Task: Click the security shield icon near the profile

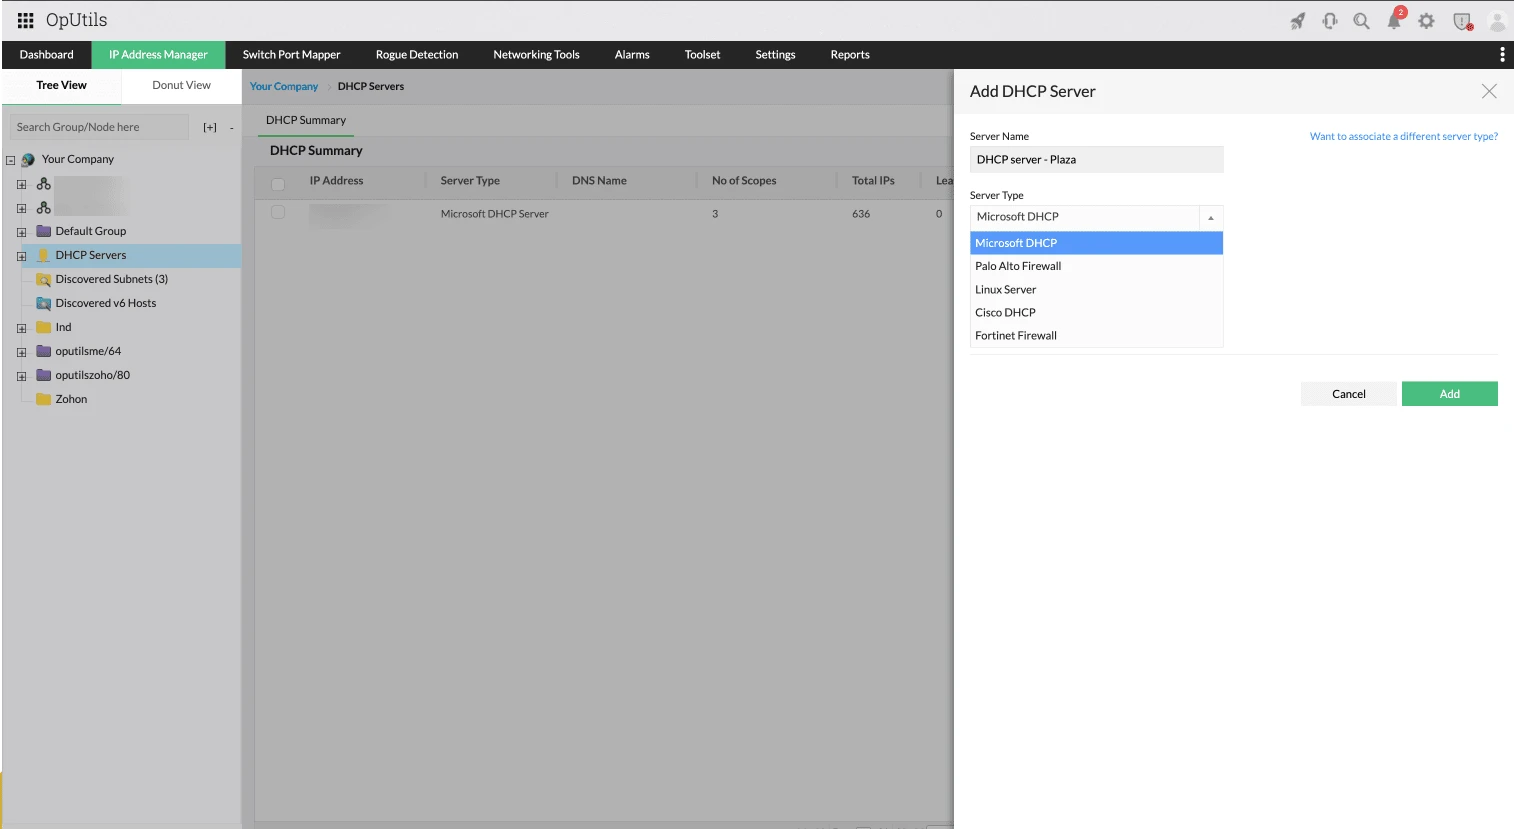Action: click(x=1461, y=19)
